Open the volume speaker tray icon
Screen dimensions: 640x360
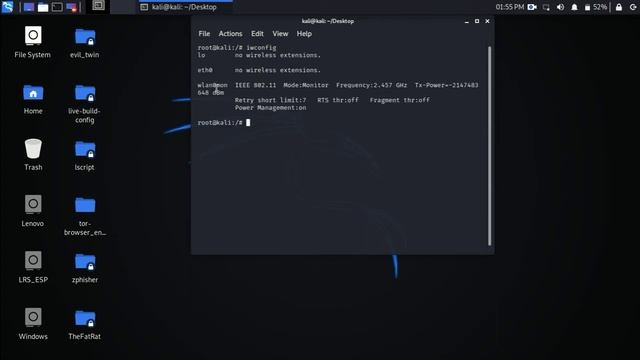point(560,7)
